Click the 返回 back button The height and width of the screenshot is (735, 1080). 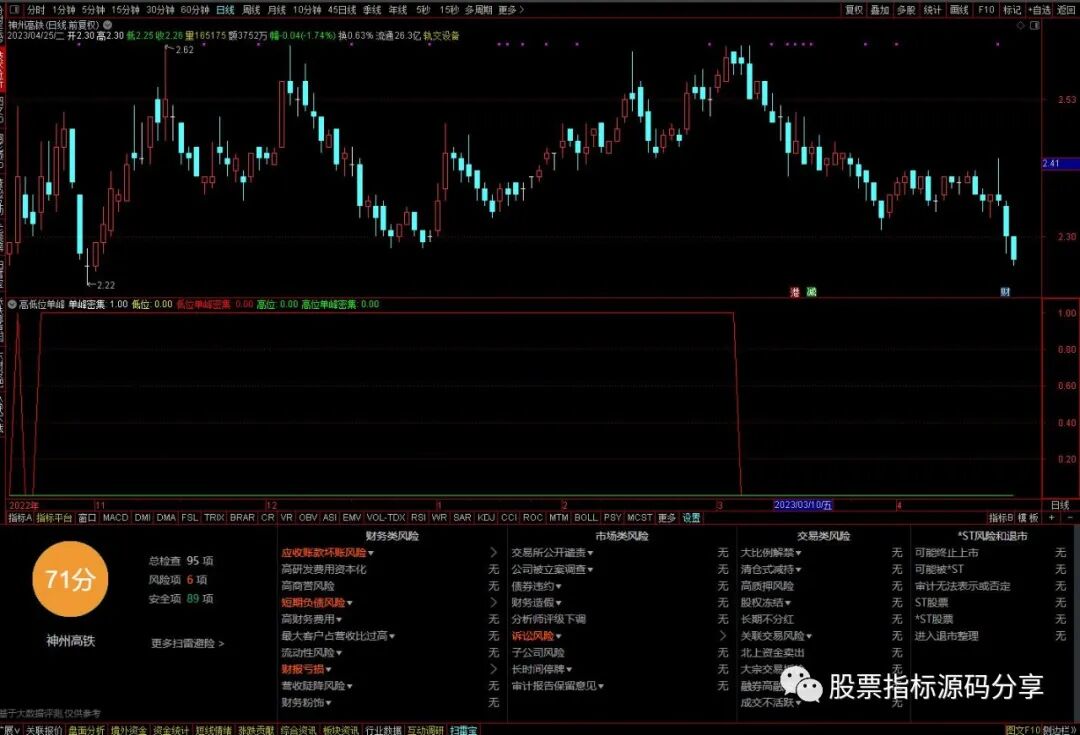pos(1066,10)
